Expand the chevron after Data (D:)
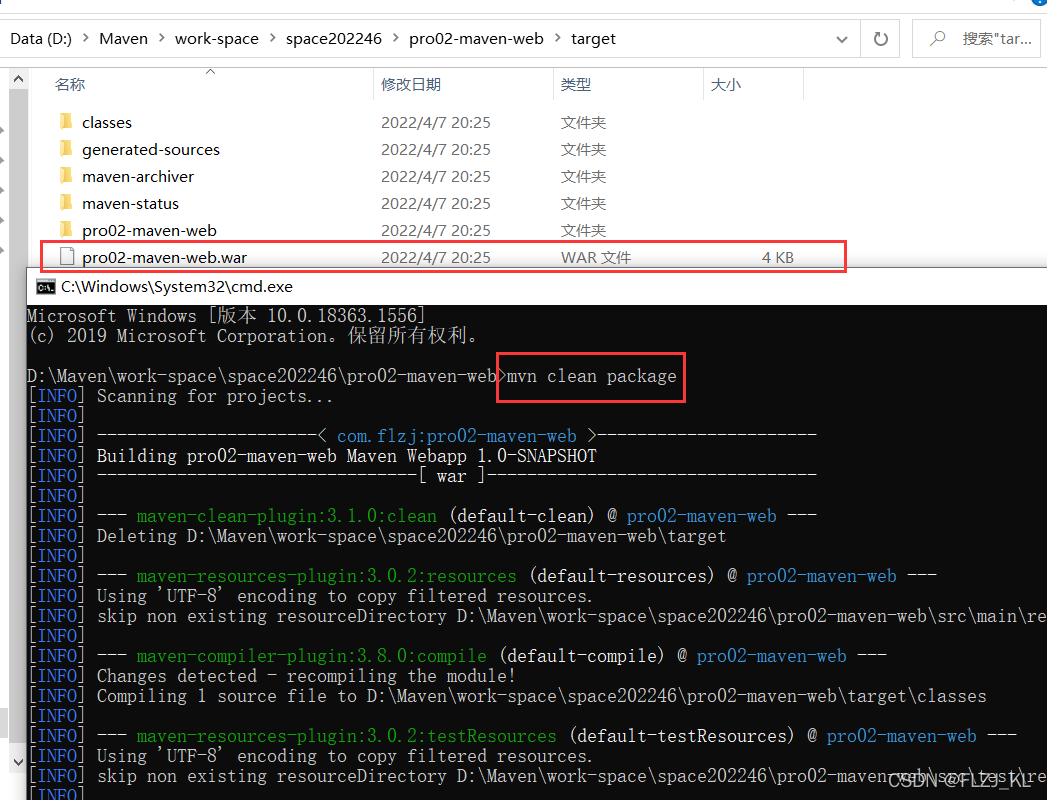The image size is (1047, 800). tap(85, 39)
